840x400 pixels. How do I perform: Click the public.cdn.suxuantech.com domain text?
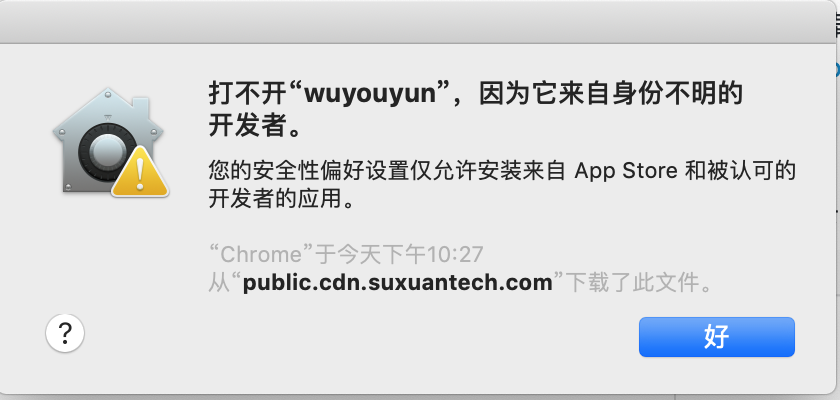coord(398,283)
